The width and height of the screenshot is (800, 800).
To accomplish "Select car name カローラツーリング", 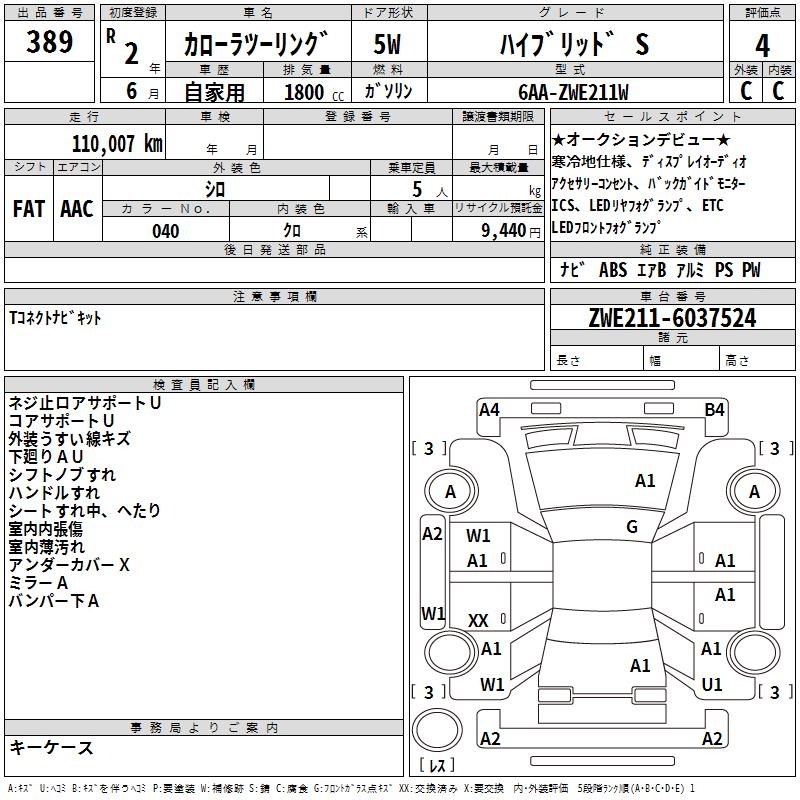I will [x=255, y=44].
